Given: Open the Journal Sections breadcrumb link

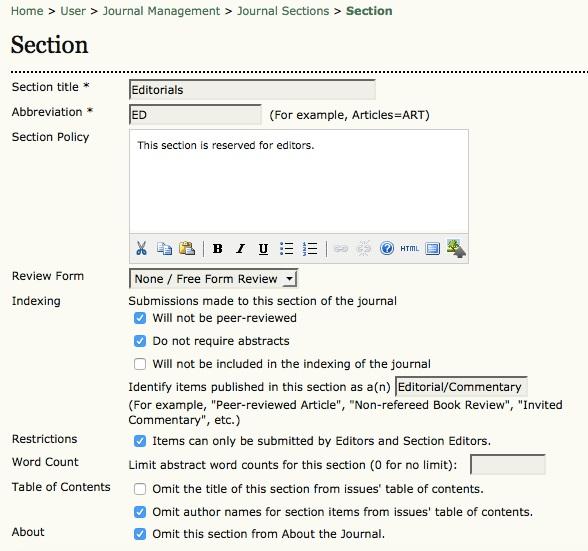Looking at the screenshot, I should tap(283, 11).
